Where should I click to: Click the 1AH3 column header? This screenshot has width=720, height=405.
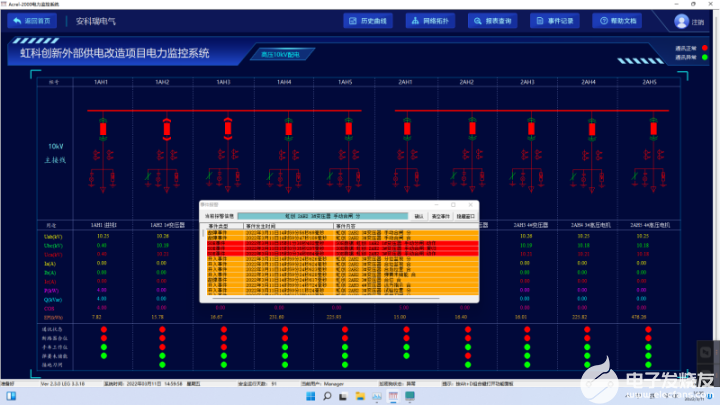point(223,82)
